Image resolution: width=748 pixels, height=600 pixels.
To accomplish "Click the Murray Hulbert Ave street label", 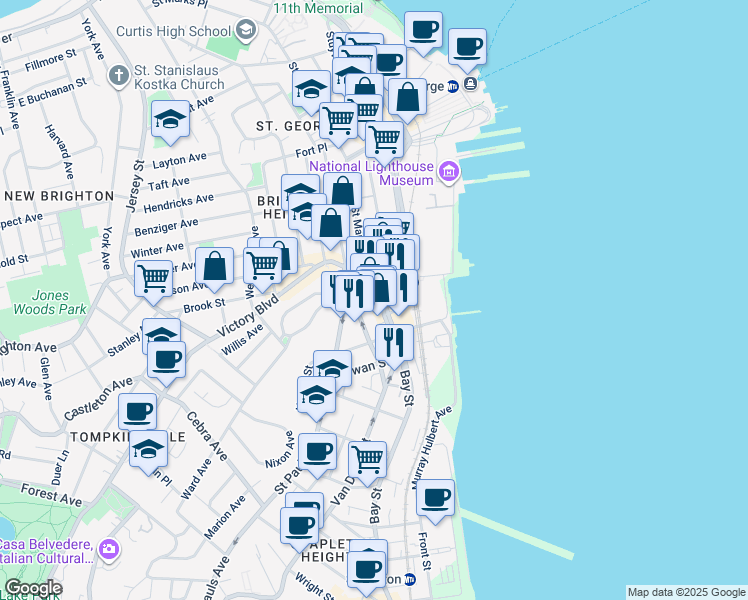I will coord(432,447).
